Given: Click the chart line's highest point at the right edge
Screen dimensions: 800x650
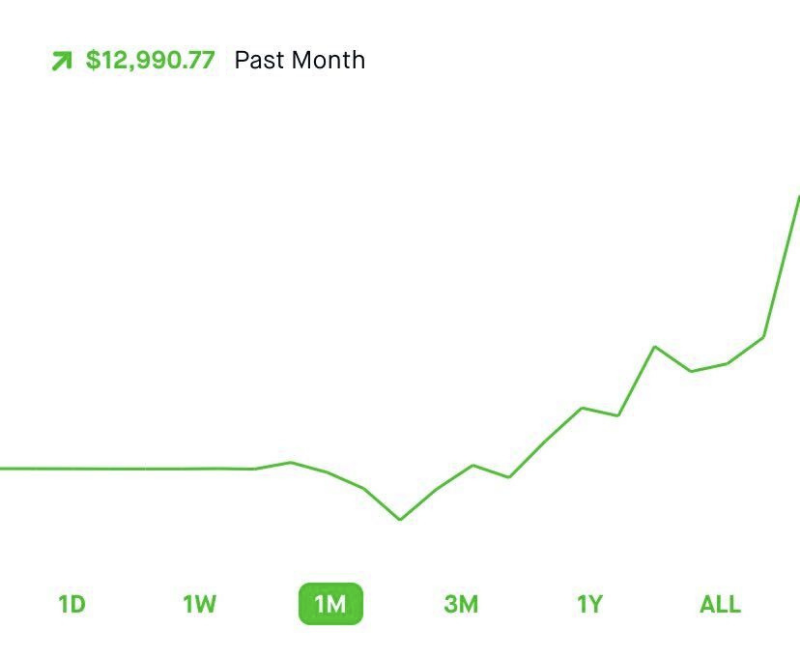Looking at the screenshot, I should coord(798,197).
